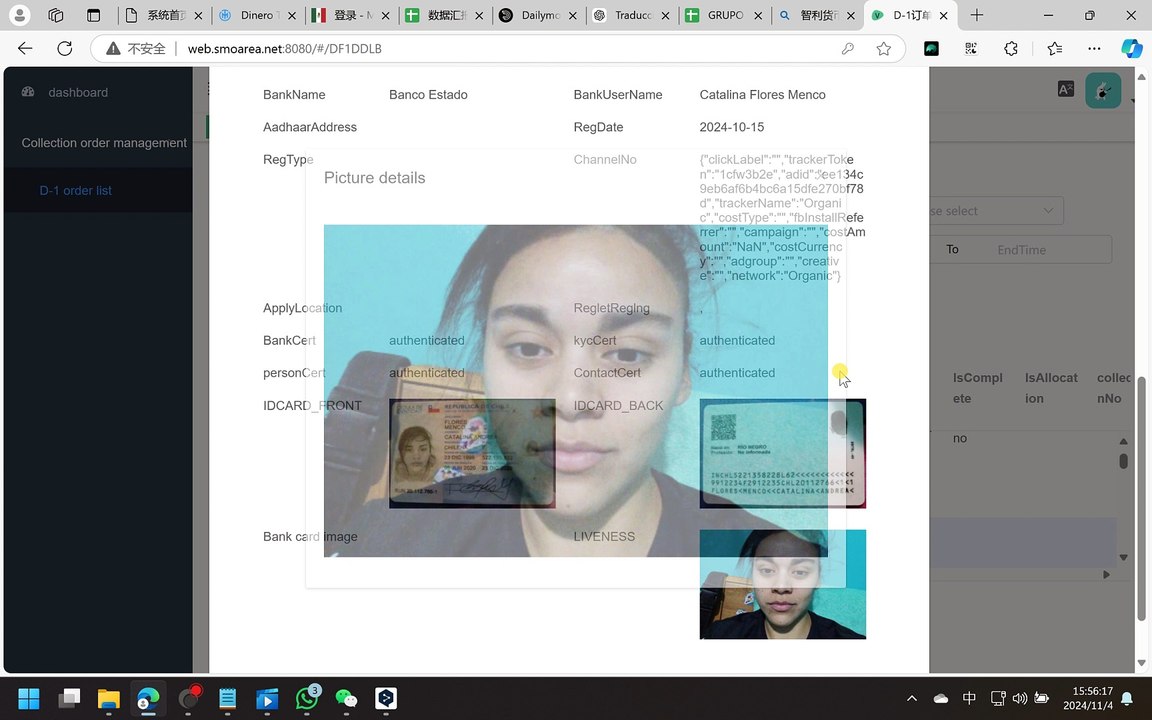Switch to the GRUPO browser tab

point(724,15)
